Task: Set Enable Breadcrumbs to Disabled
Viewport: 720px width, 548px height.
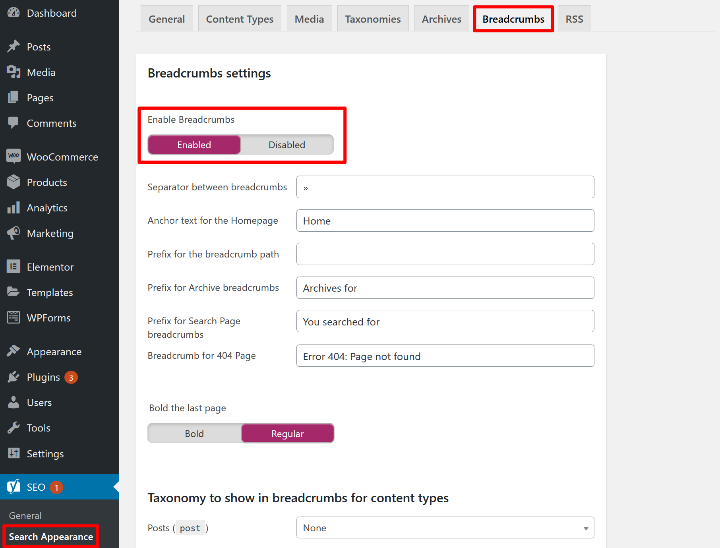Action: tap(287, 145)
